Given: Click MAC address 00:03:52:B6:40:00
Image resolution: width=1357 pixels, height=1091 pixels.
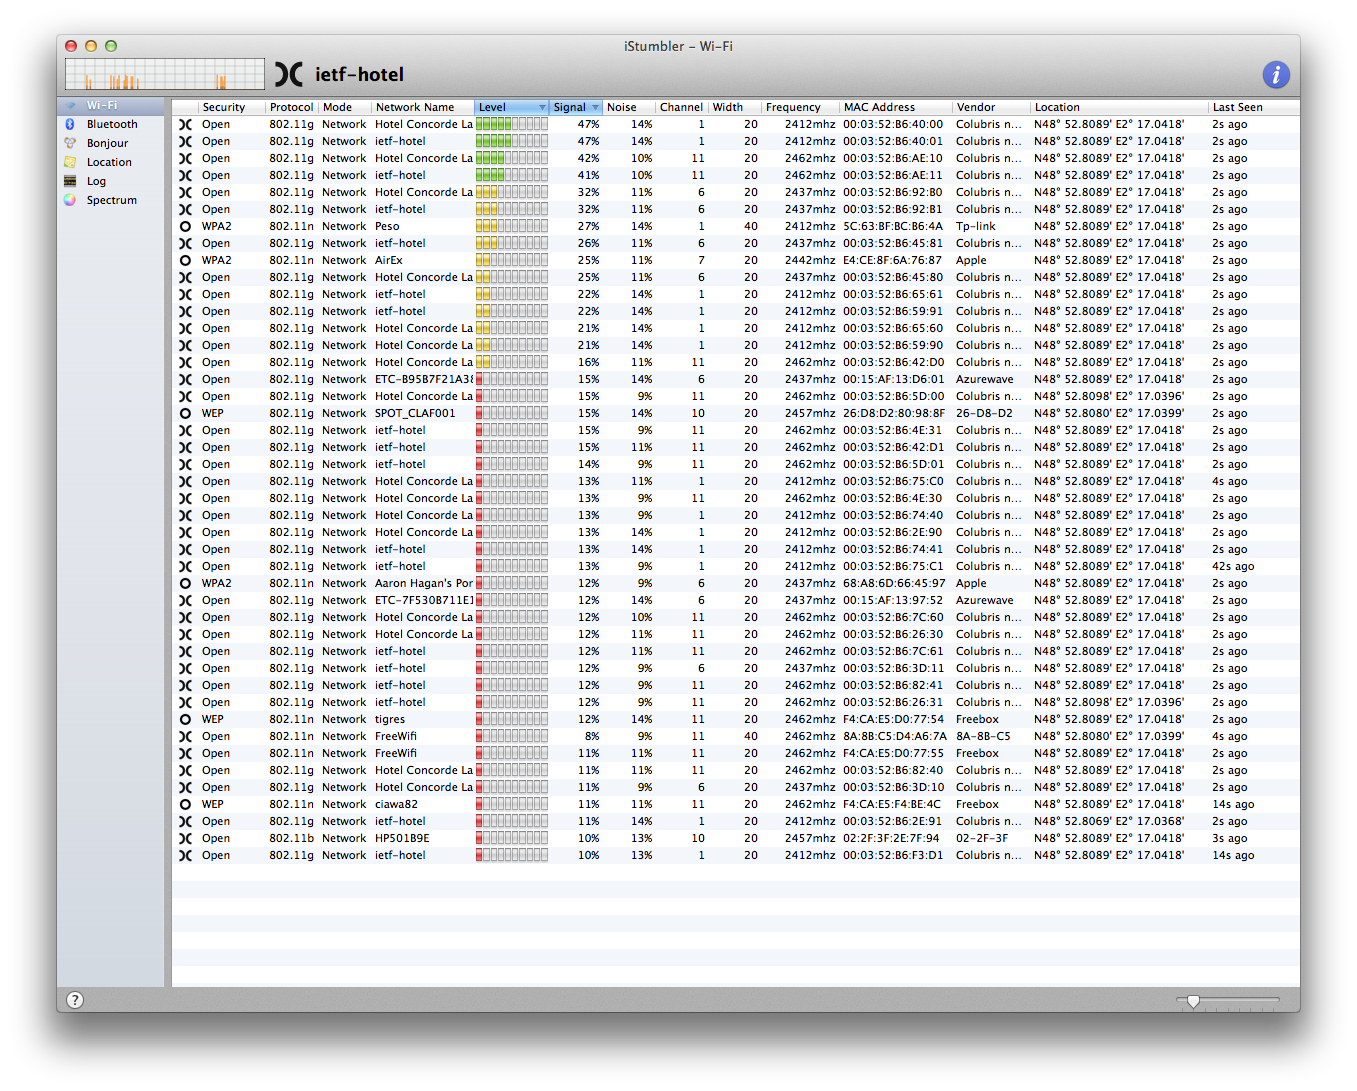Looking at the screenshot, I should click(892, 124).
